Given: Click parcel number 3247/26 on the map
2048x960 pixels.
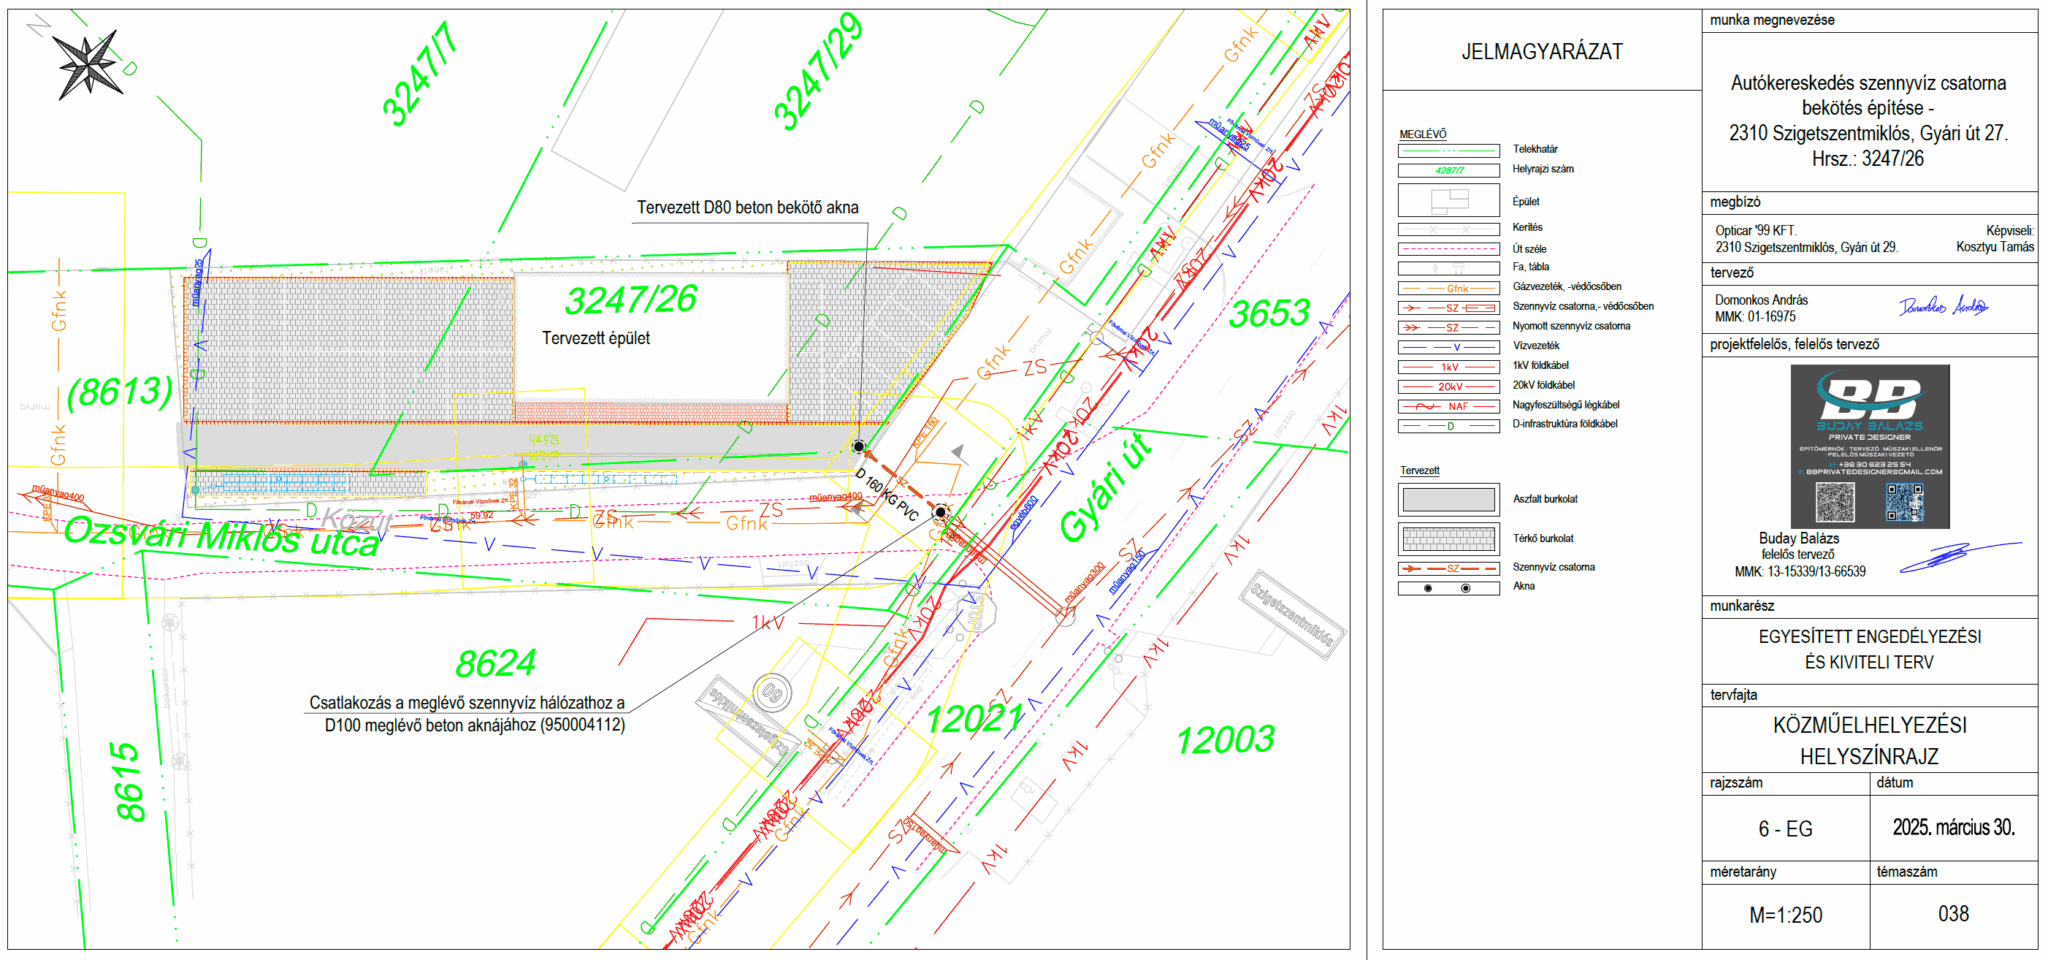Looking at the screenshot, I should pos(630,300).
